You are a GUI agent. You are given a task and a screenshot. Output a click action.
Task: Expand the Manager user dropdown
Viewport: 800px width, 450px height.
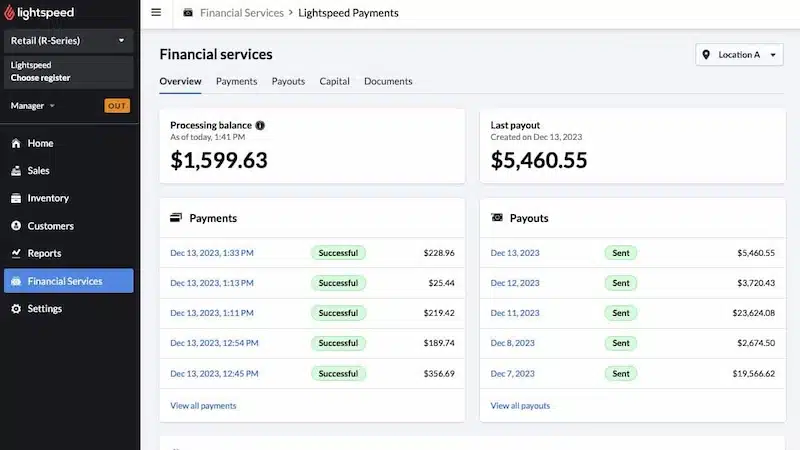(x=33, y=106)
